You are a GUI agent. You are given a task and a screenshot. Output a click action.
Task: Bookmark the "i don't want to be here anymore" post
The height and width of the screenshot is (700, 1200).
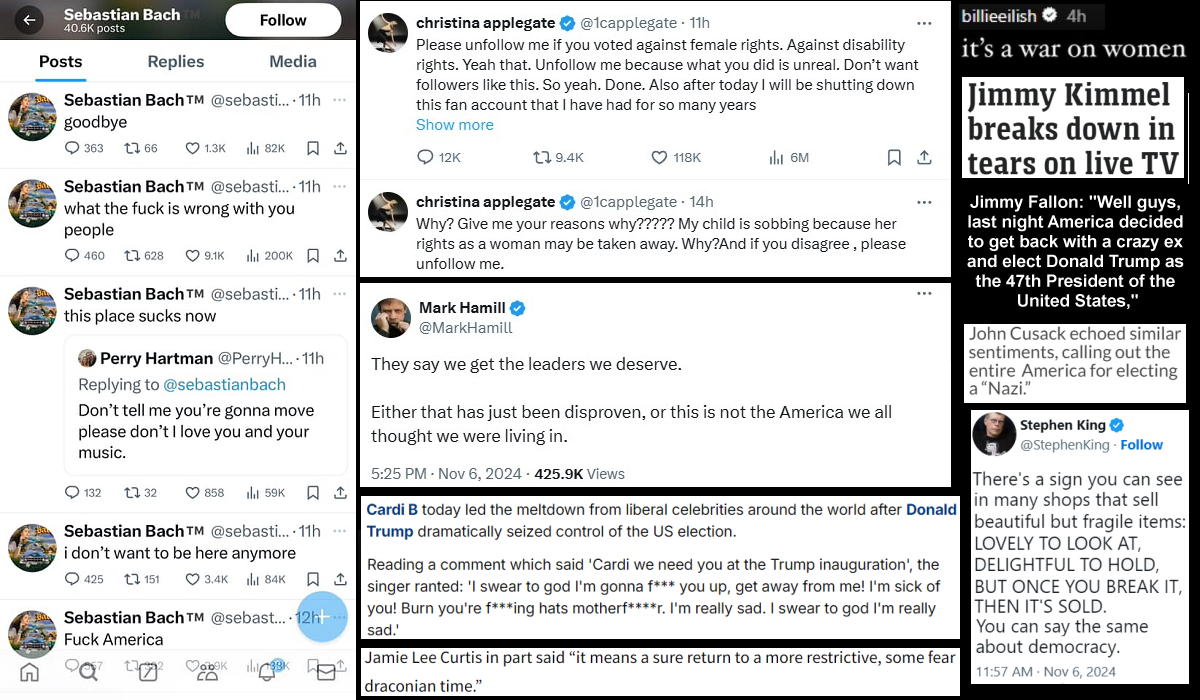point(313,578)
